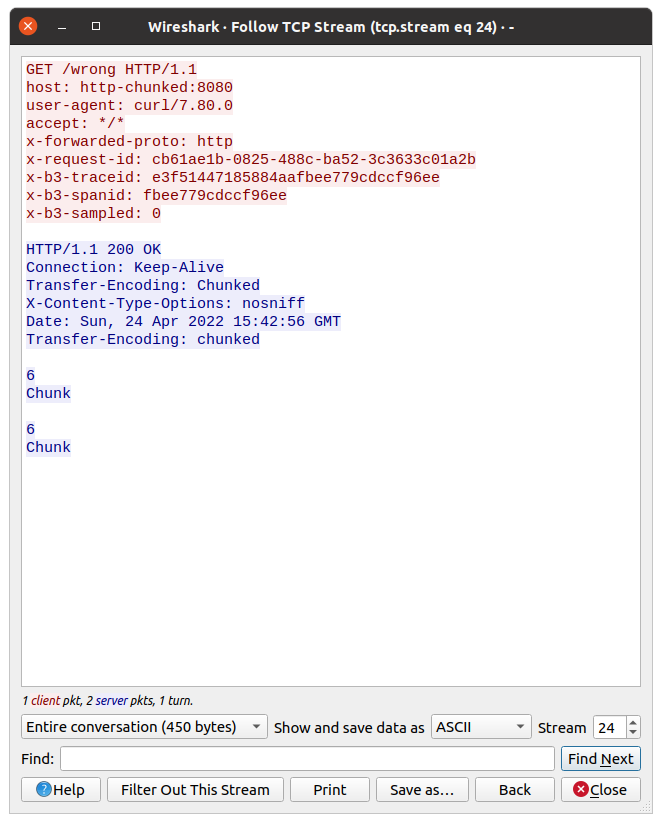
Task: Click inside the Find text field
Action: (300, 758)
